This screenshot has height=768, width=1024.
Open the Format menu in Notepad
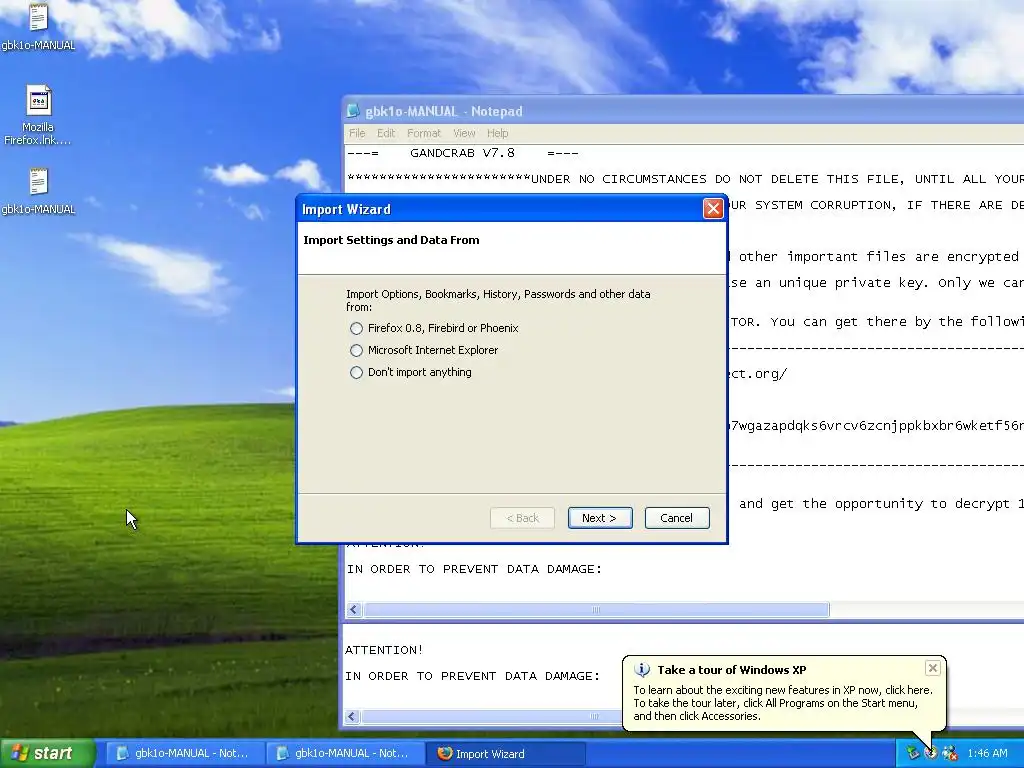tap(424, 133)
